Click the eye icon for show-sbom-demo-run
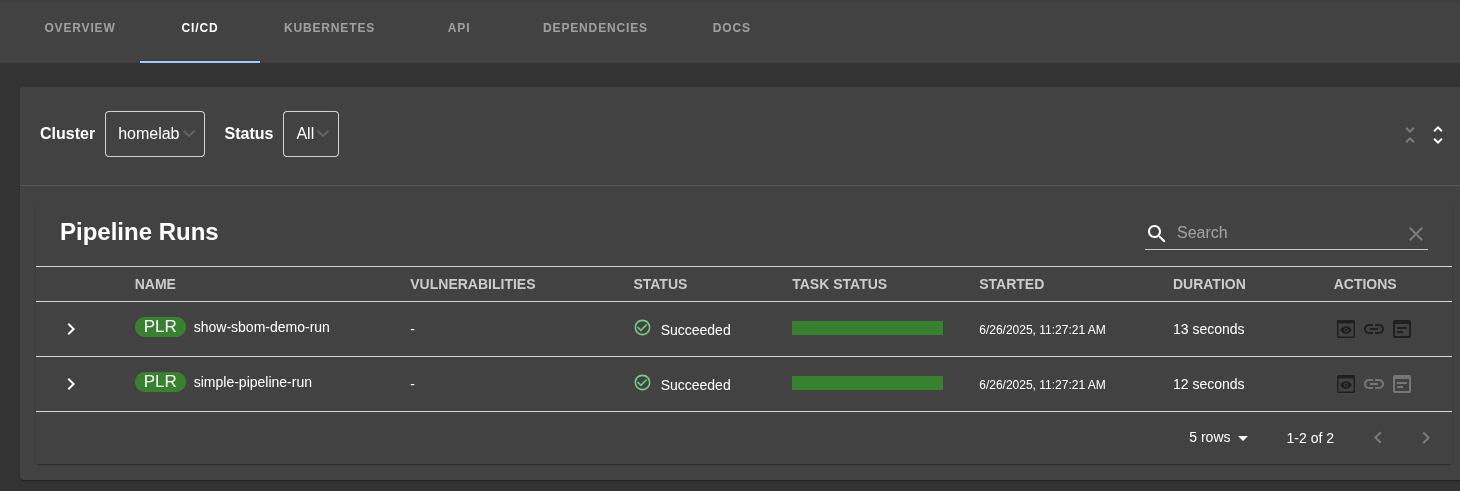The height and width of the screenshot is (491, 1460). [x=1346, y=329]
